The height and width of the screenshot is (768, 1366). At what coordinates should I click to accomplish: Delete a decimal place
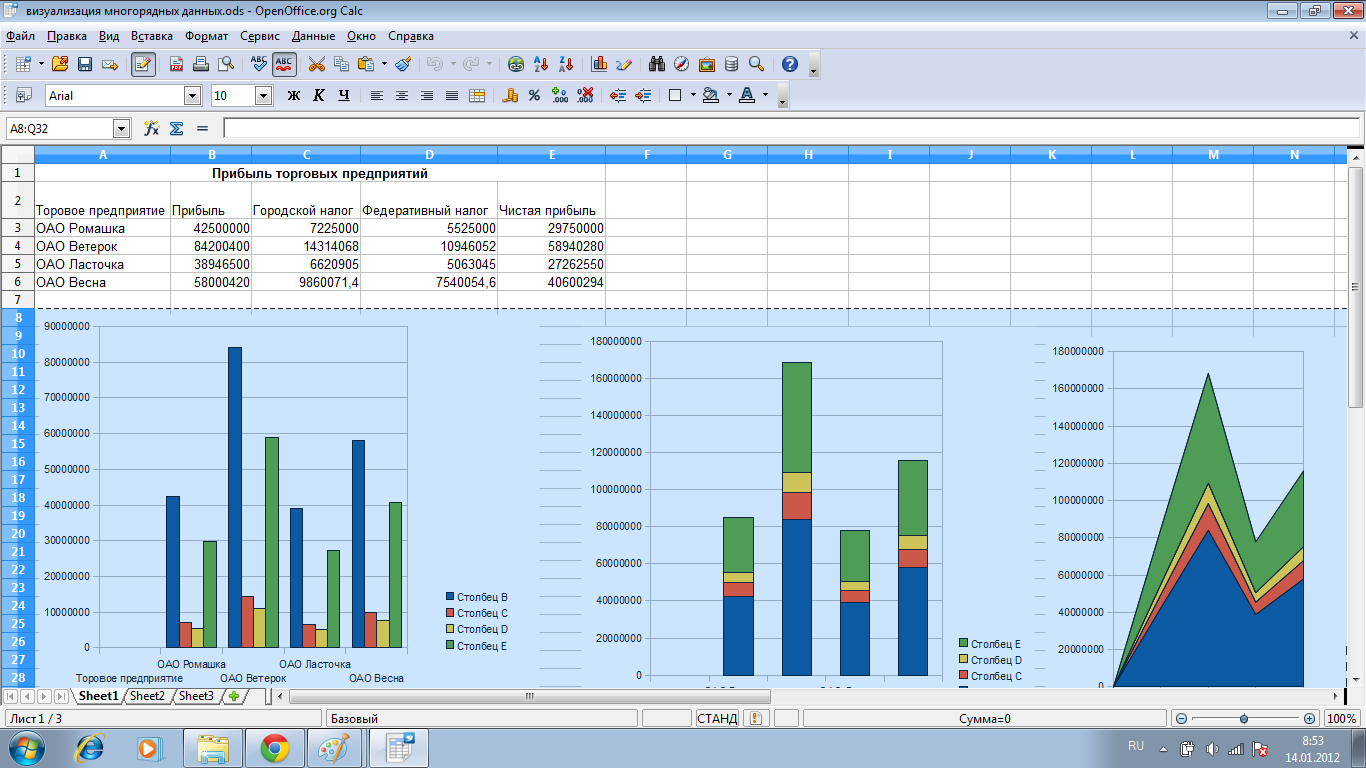point(585,95)
